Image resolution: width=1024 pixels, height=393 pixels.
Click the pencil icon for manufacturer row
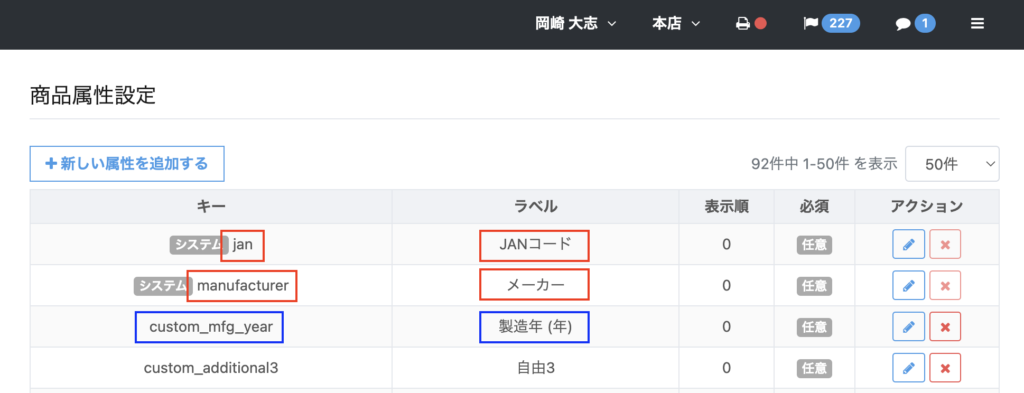pyautogui.click(x=908, y=285)
